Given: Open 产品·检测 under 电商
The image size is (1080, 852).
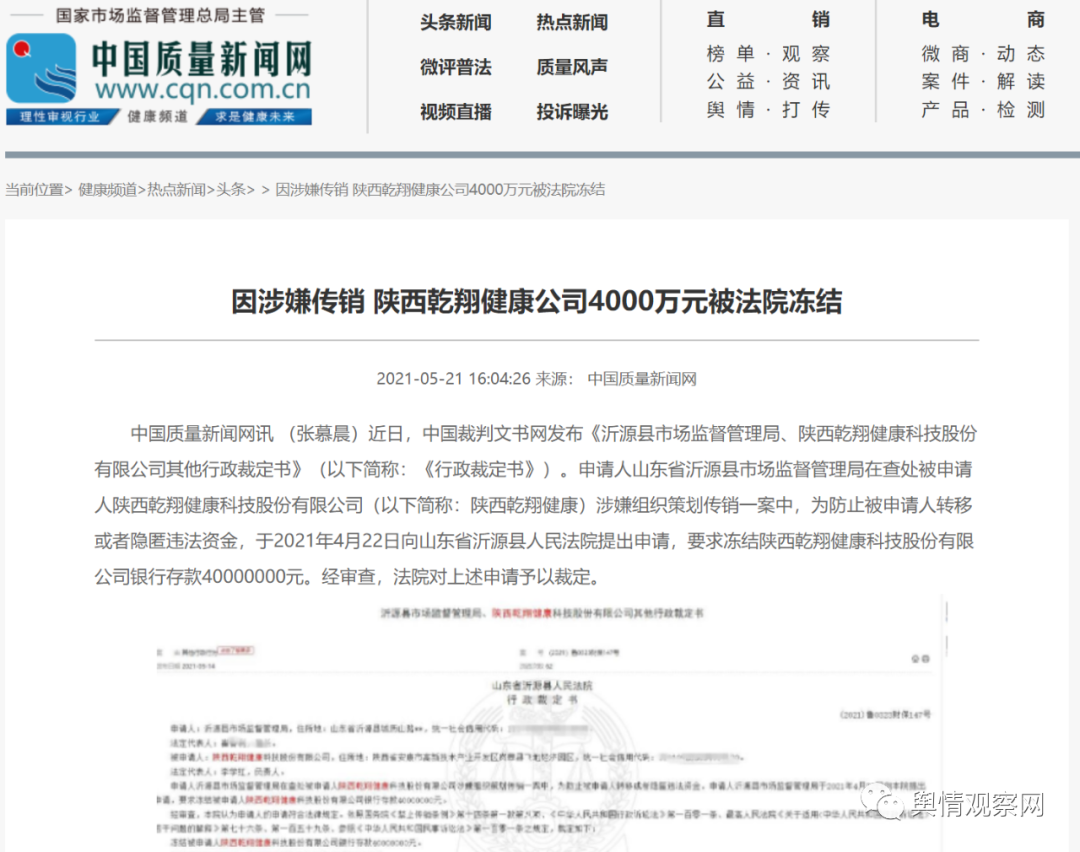Looking at the screenshot, I should 984,110.
